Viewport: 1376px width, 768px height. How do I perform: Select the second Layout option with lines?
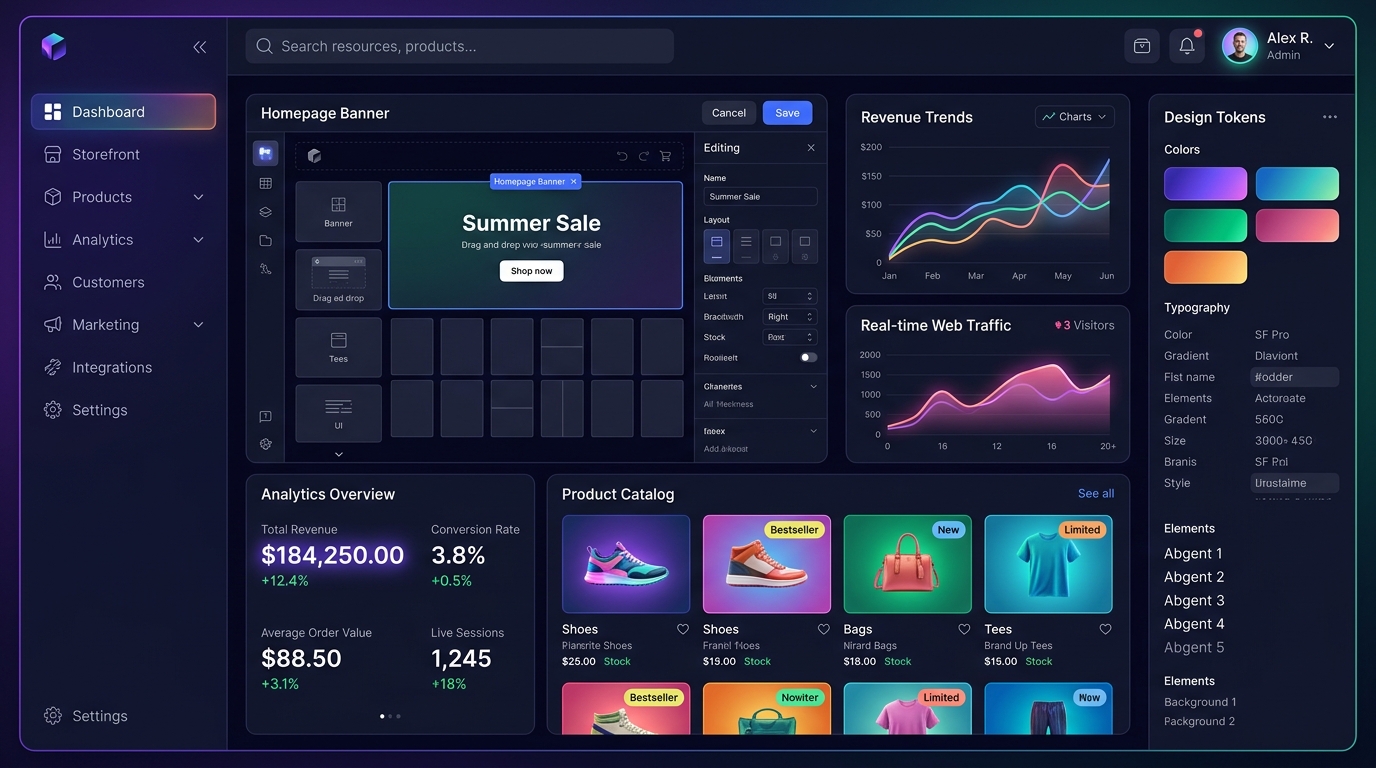[746, 246]
